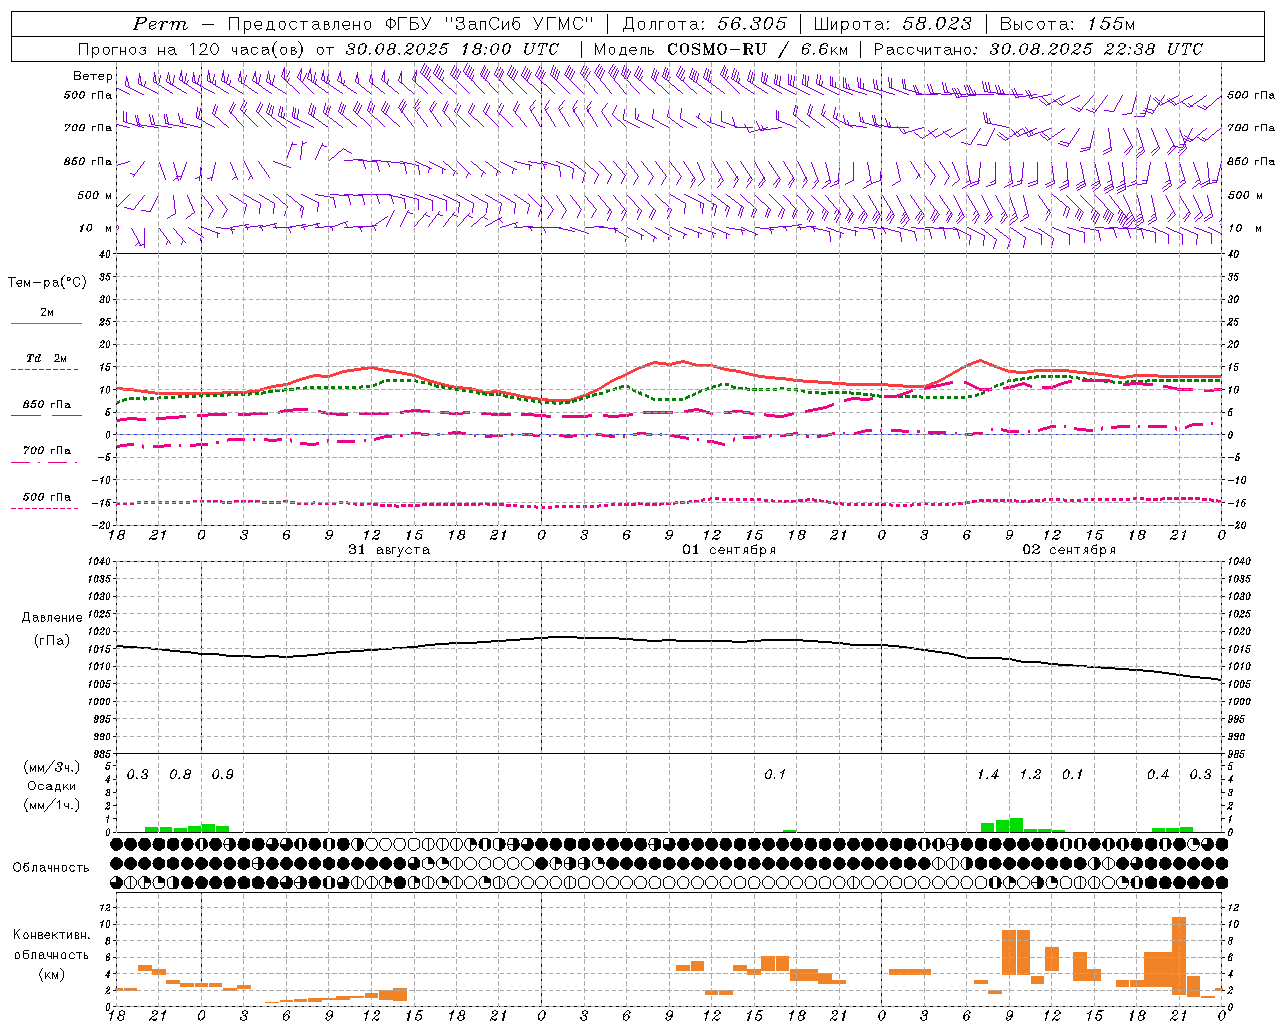Click 'Рассчитано: 30.08.2025 22:38 UTC' timestamp

pos(1038,49)
